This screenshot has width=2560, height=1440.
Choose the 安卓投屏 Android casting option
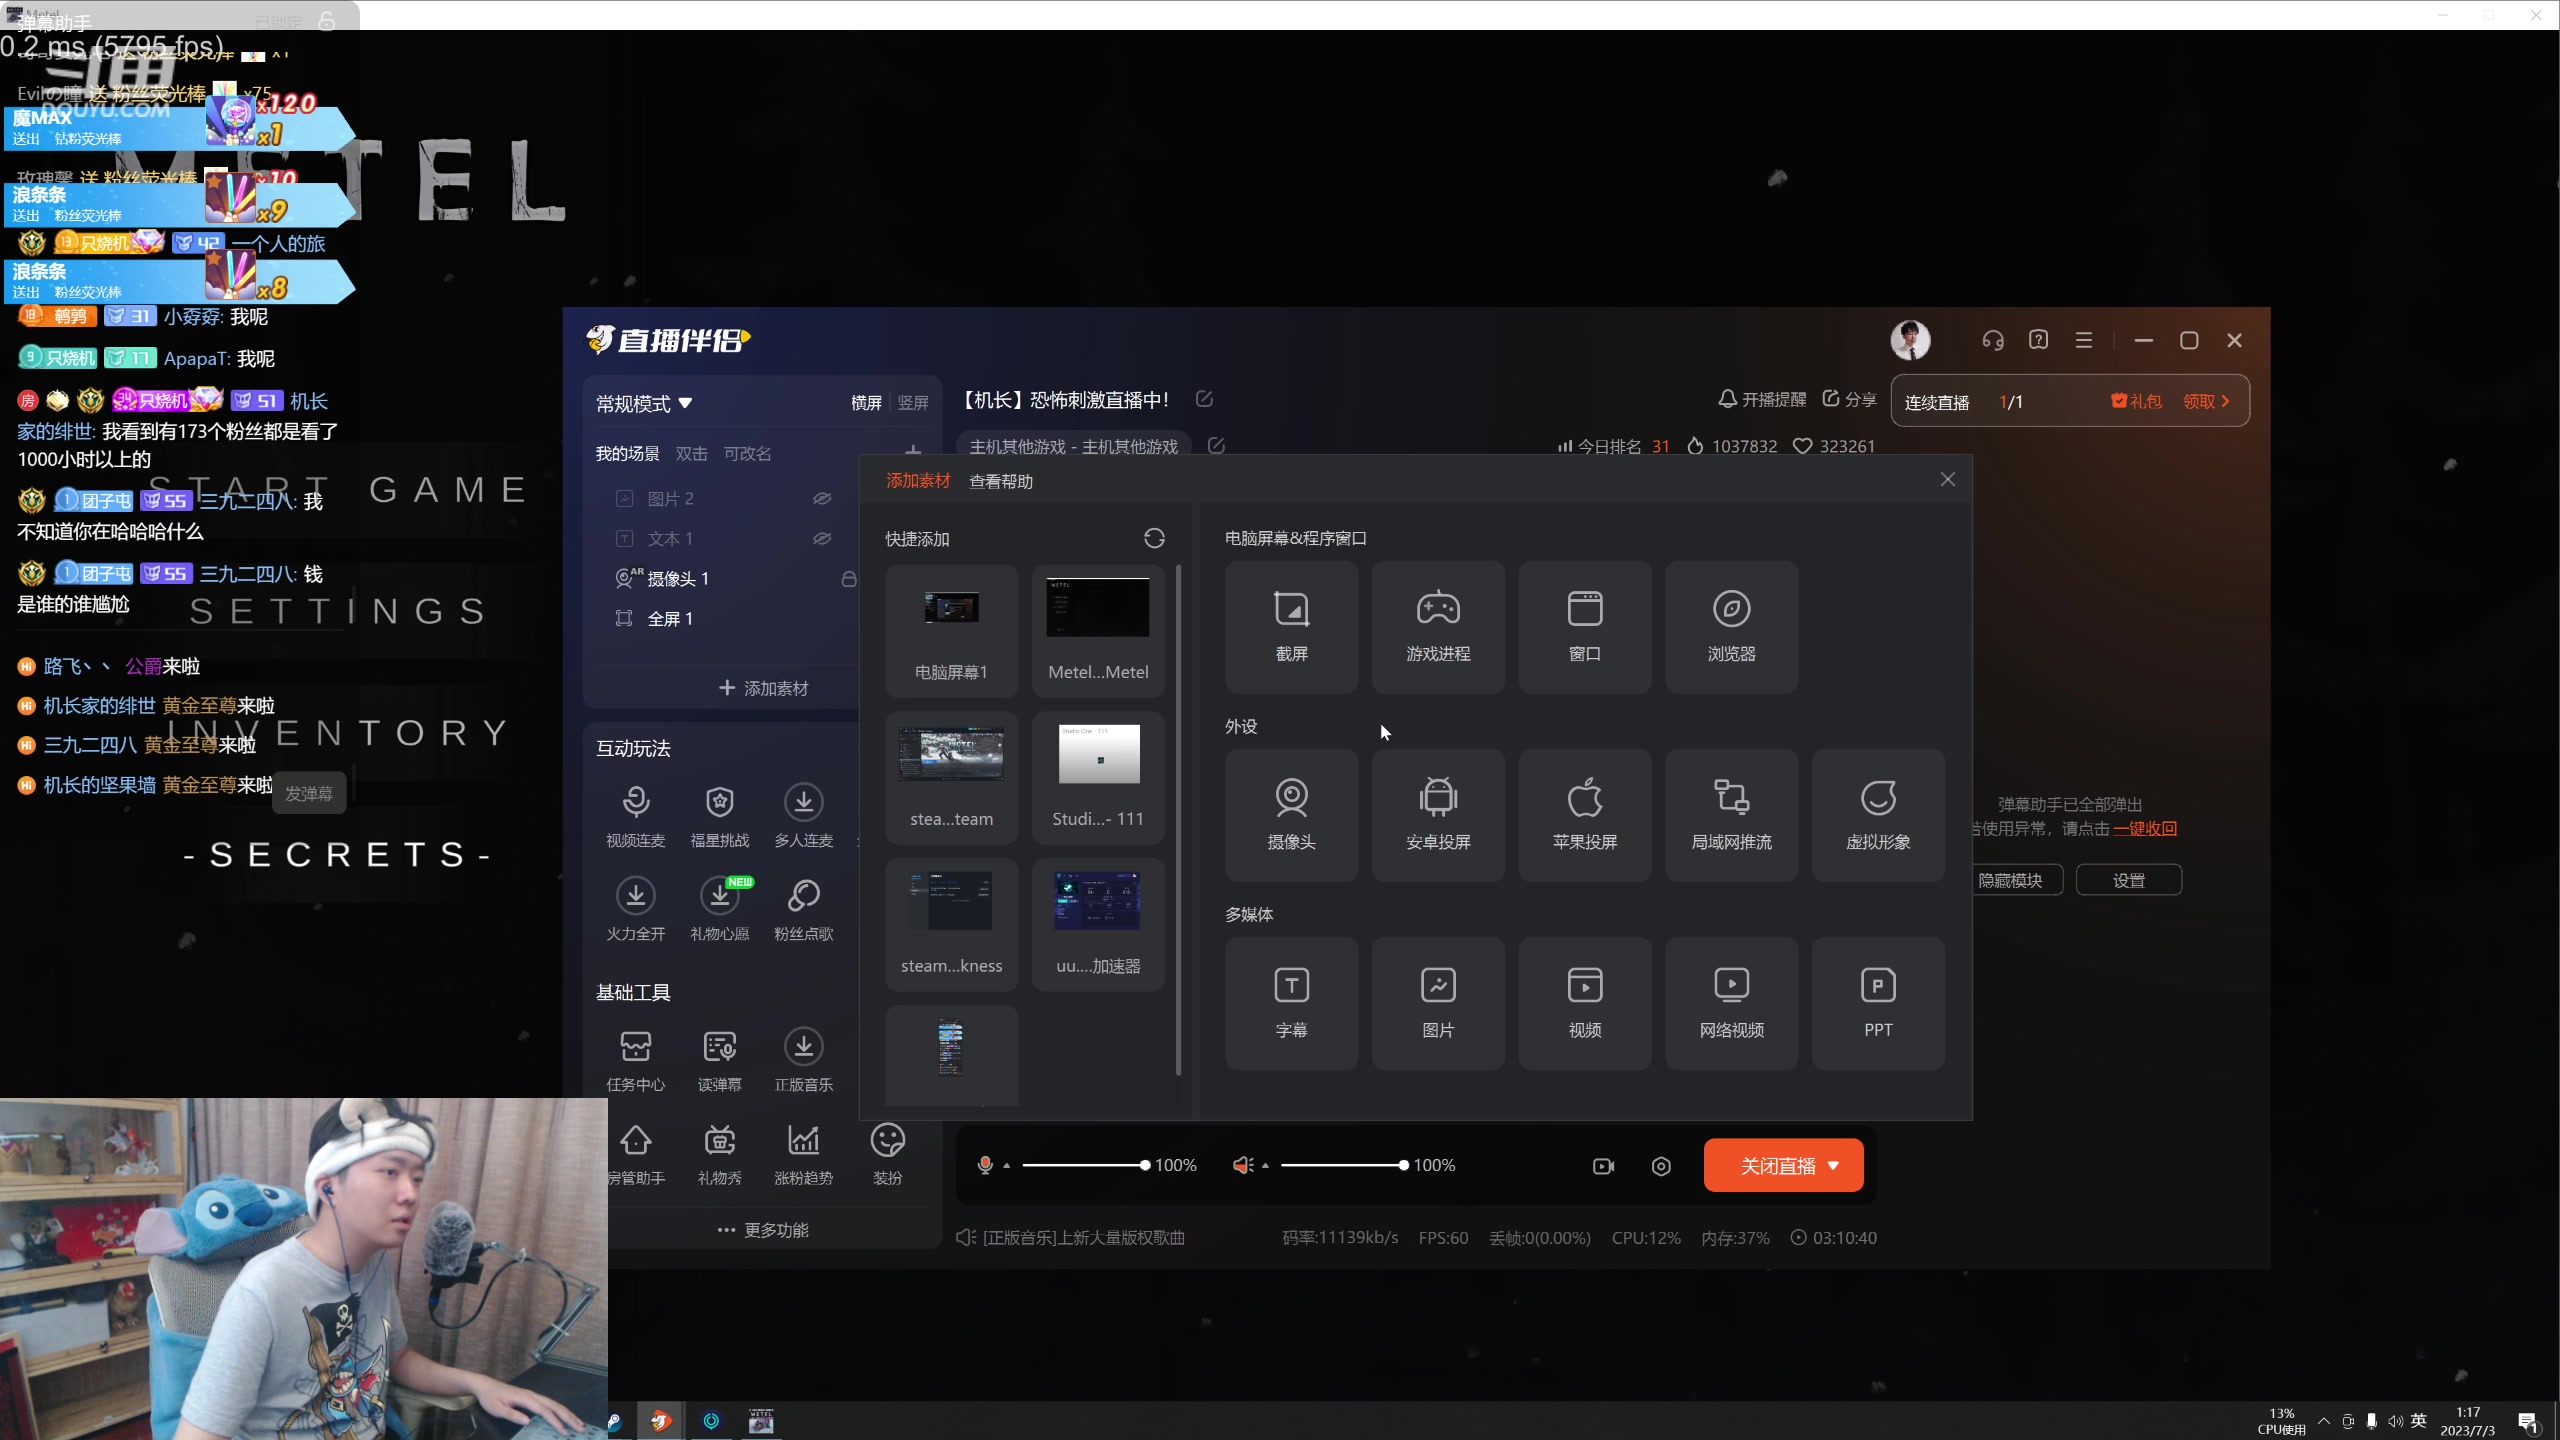click(1438, 814)
